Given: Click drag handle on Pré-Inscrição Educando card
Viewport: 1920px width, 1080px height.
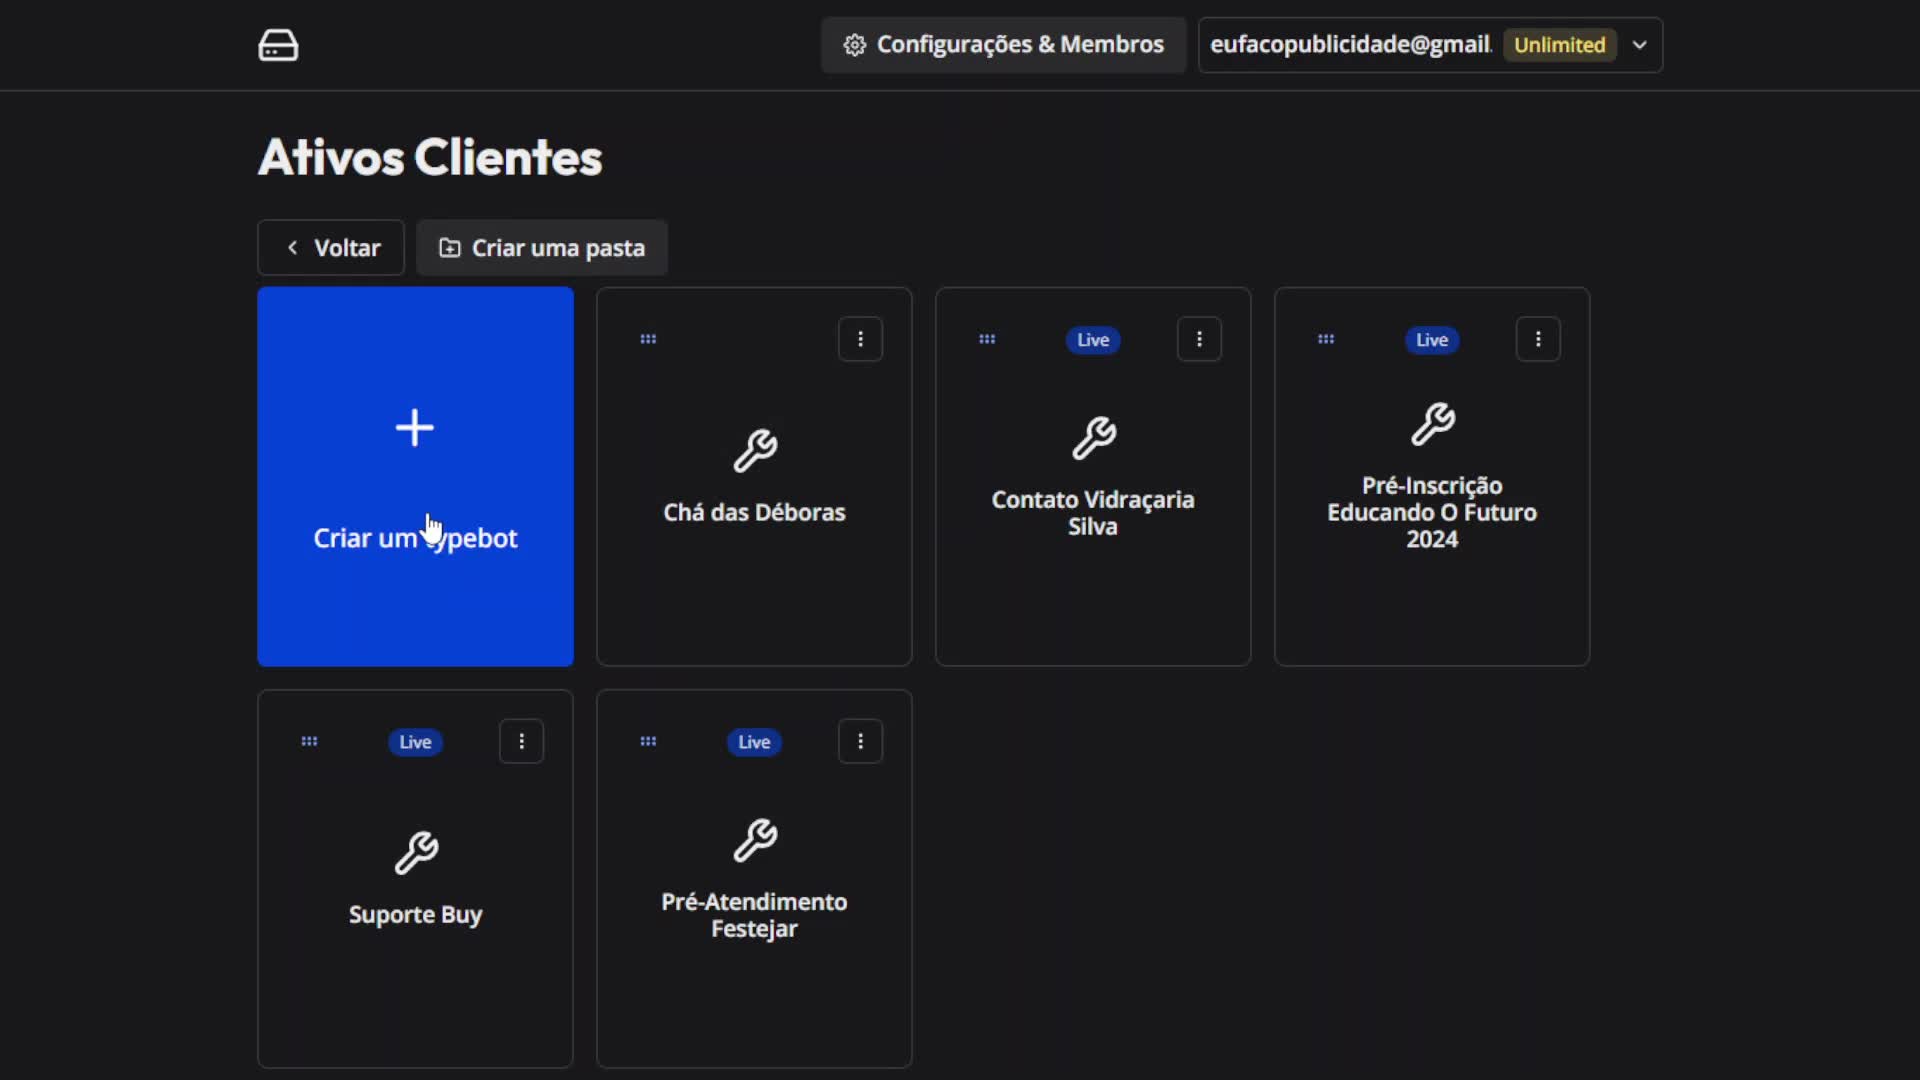Looking at the screenshot, I should click(1326, 339).
